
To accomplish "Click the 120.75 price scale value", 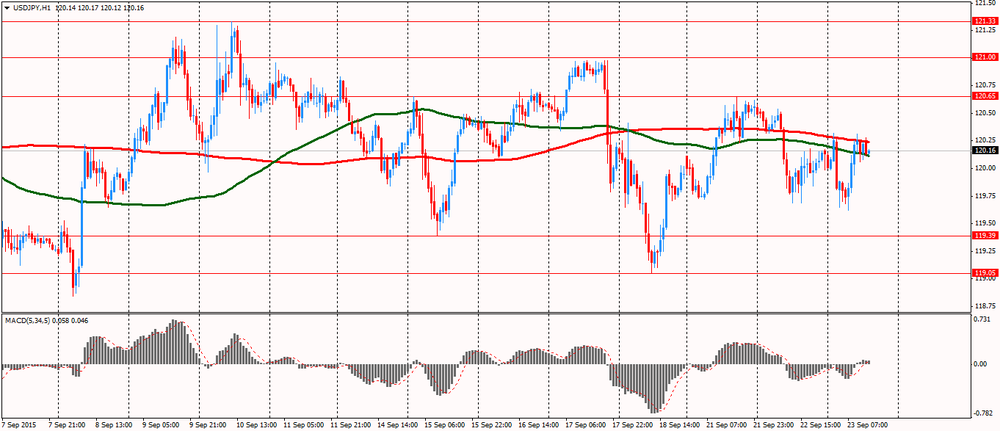I will (985, 85).
